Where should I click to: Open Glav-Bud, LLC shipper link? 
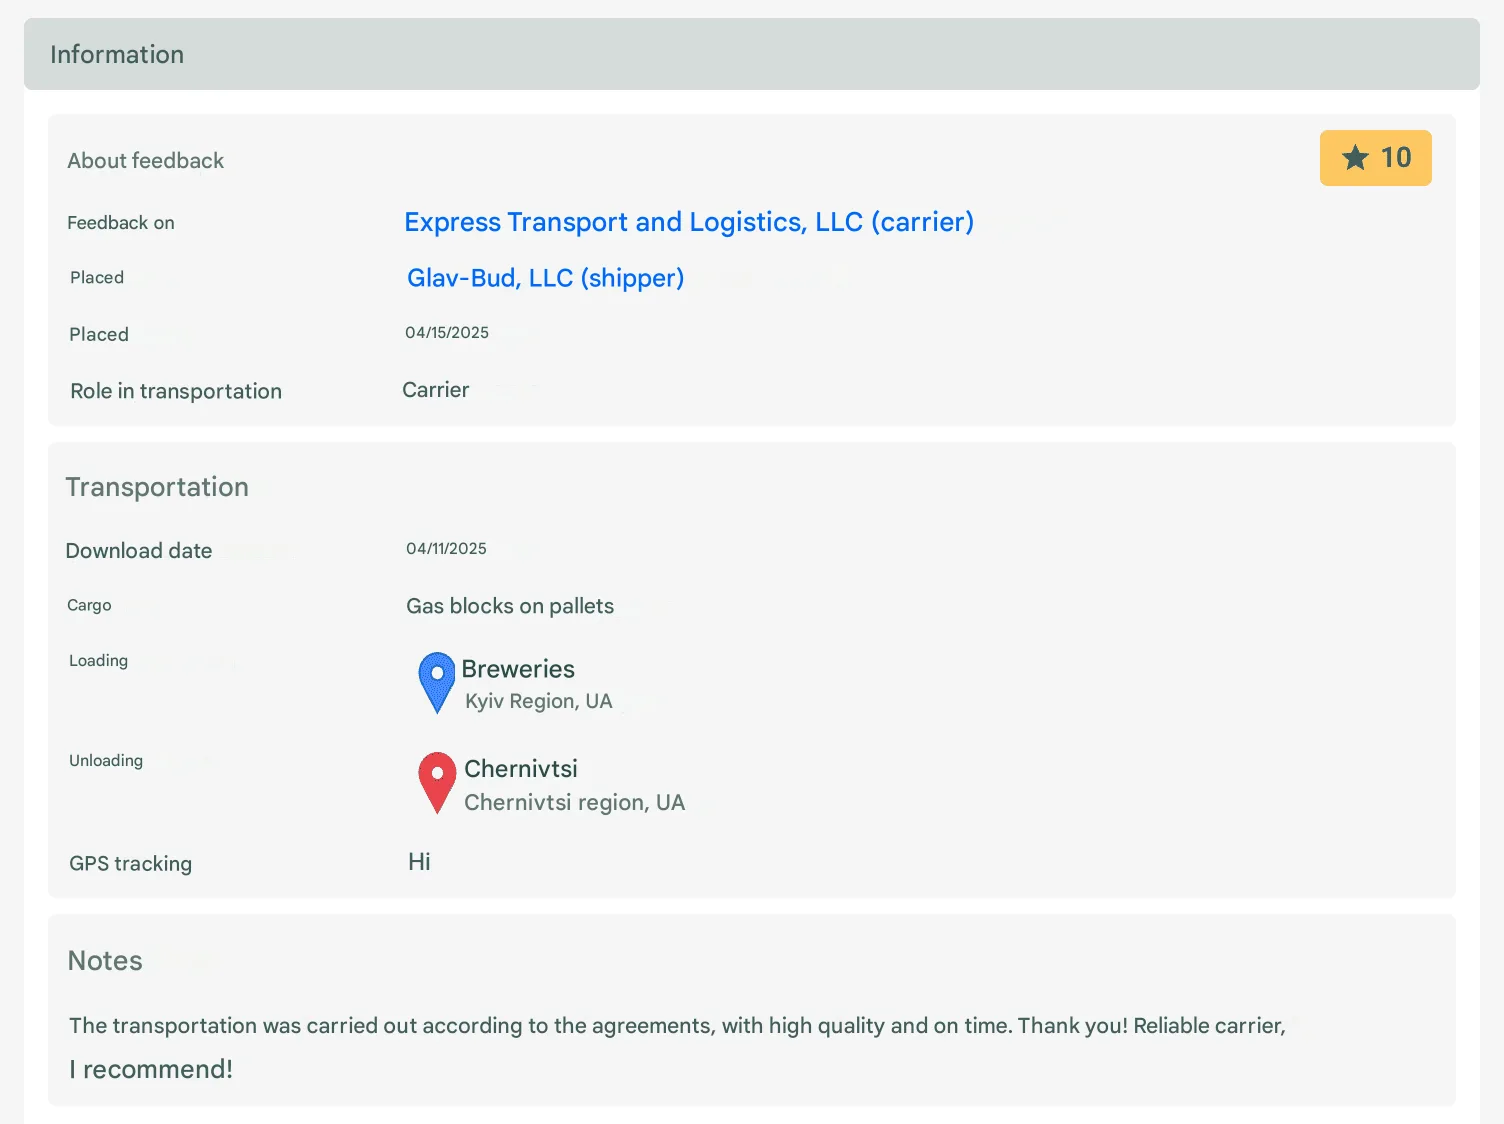click(546, 278)
